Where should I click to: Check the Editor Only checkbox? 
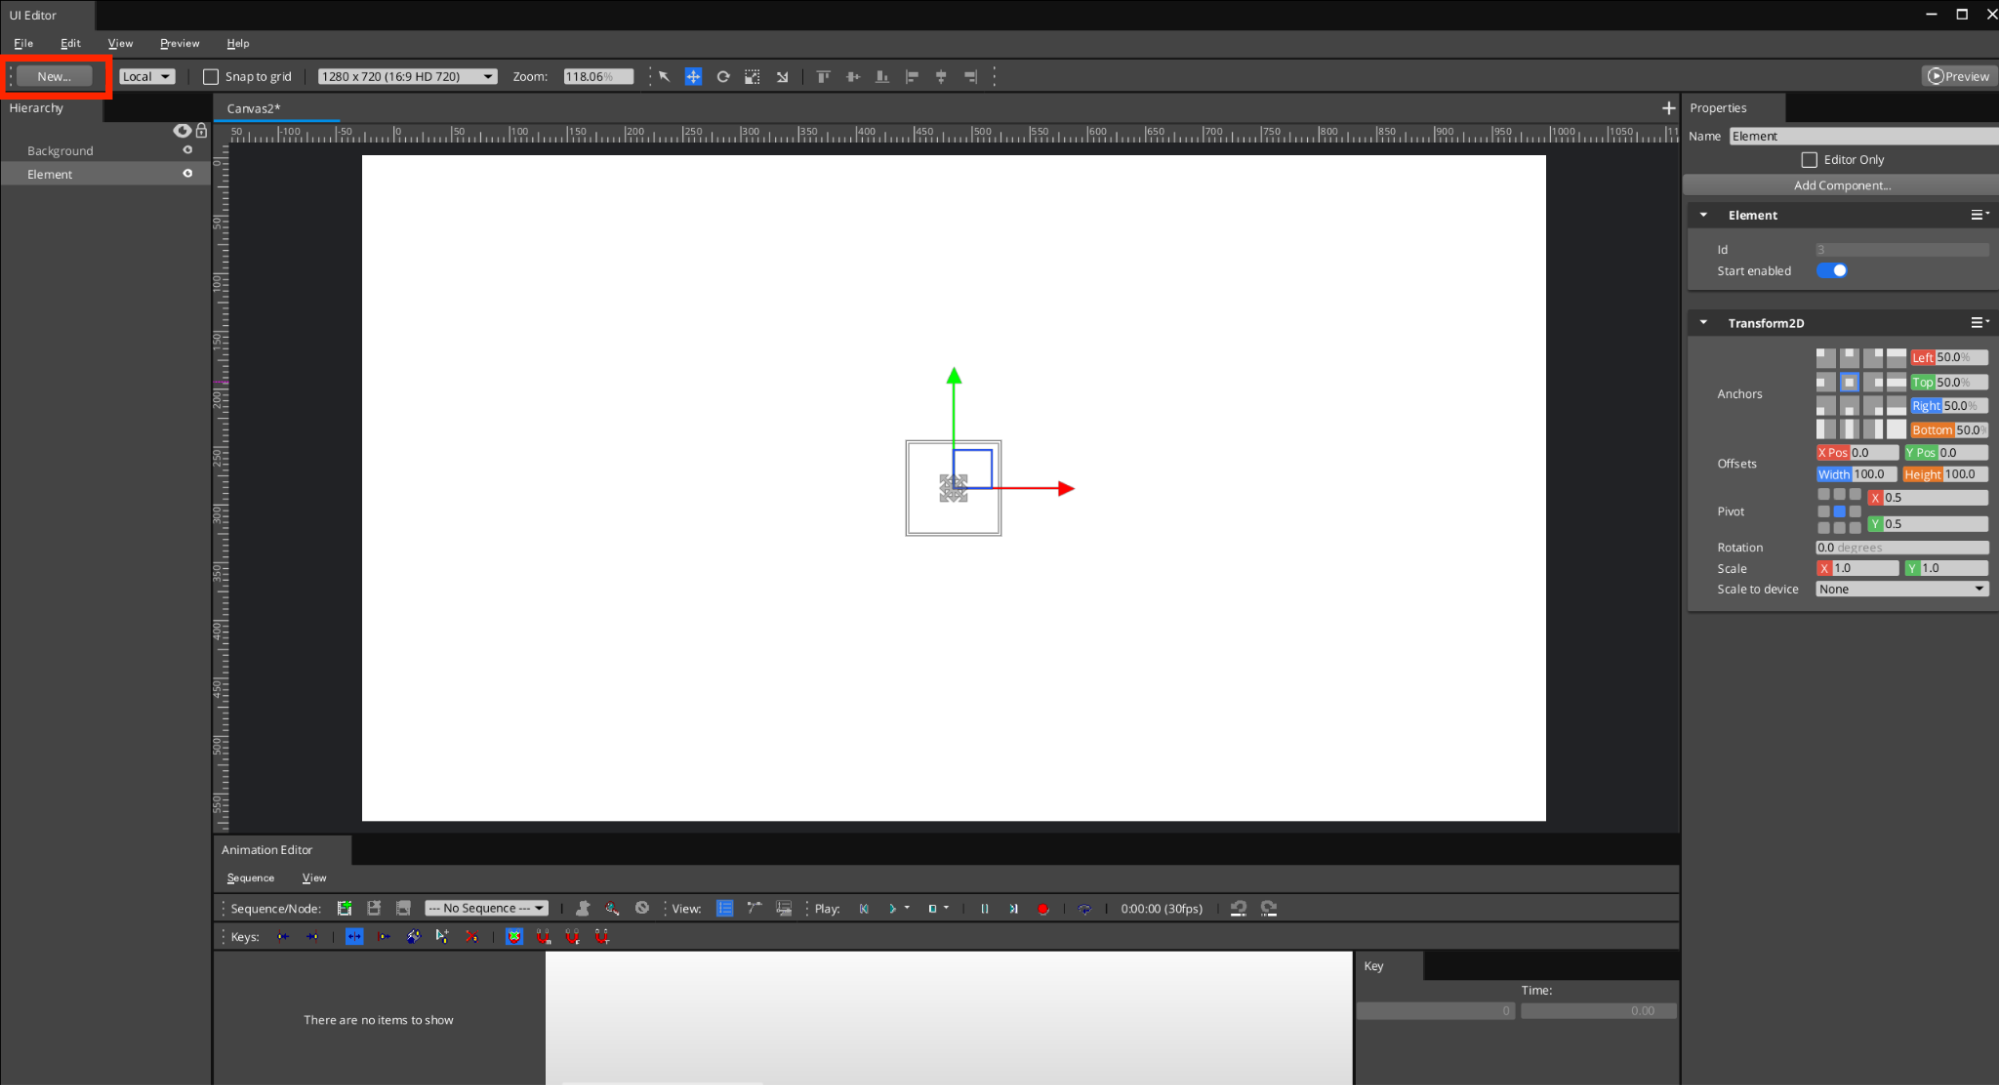tap(1809, 160)
